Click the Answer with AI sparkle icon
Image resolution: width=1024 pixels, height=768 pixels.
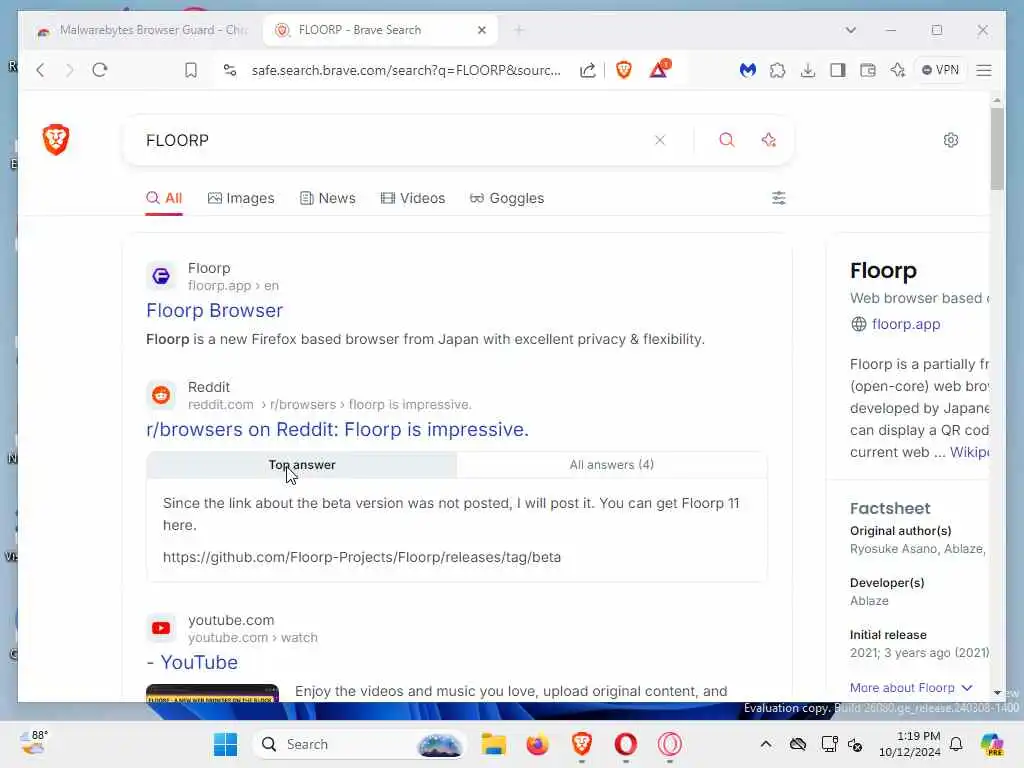(769, 140)
